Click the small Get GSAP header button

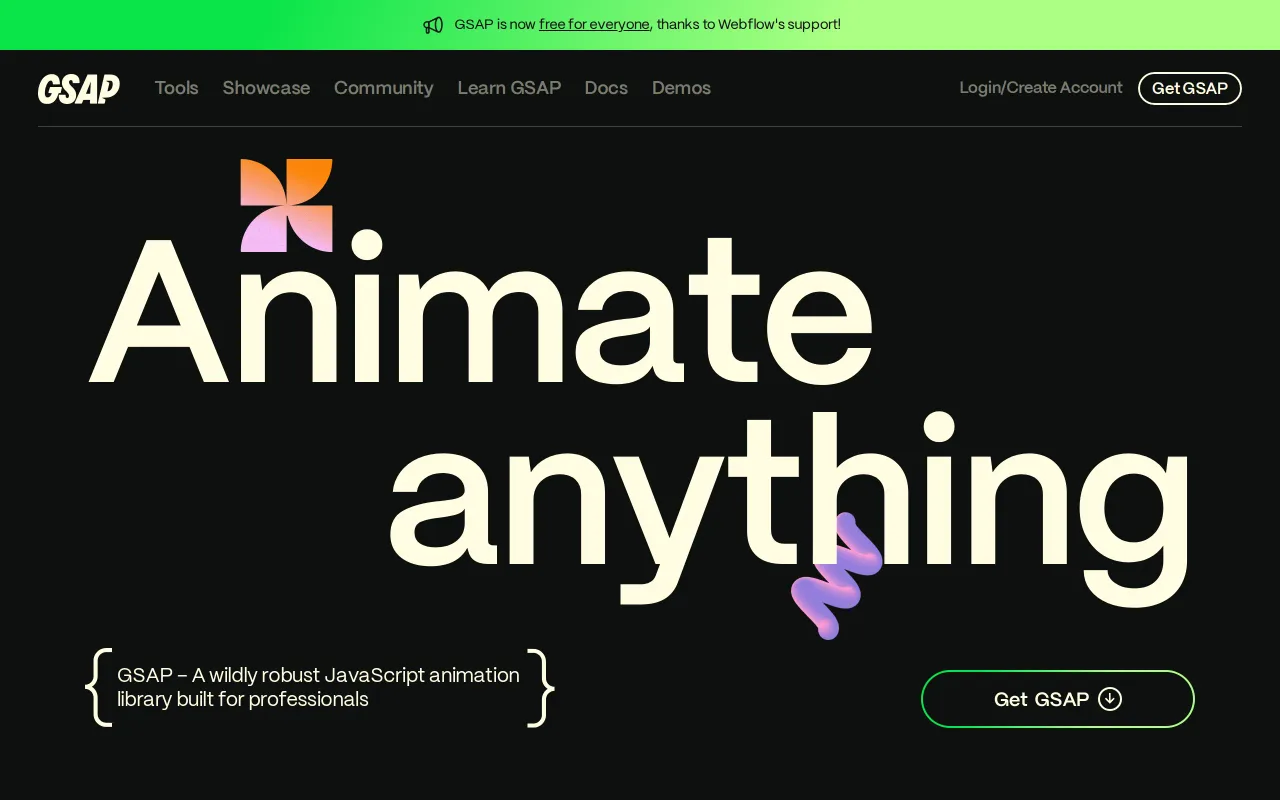(x=1190, y=88)
